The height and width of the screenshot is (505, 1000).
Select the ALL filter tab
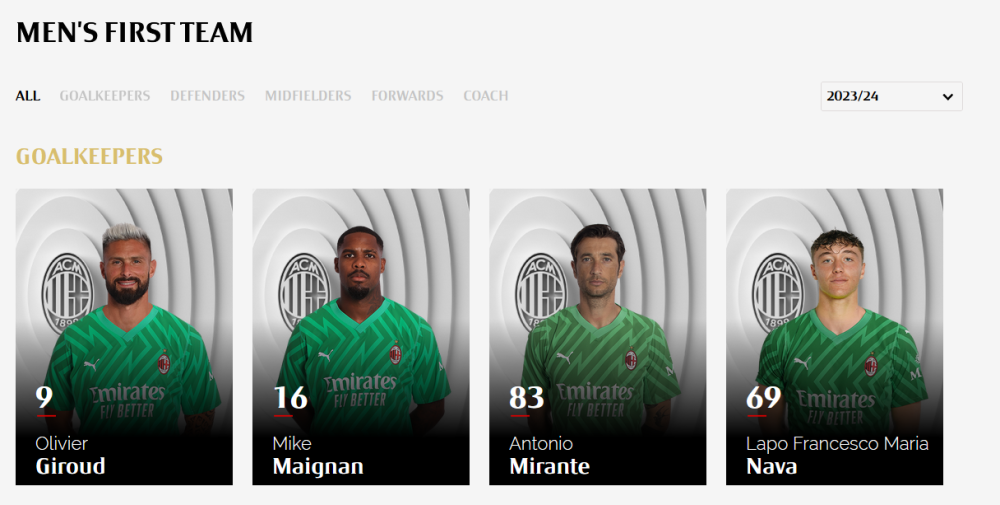[x=28, y=96]
